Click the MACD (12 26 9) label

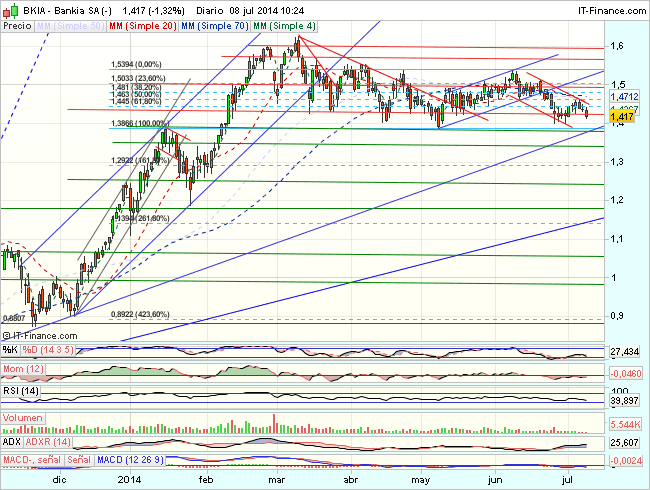tap(131, 459)
